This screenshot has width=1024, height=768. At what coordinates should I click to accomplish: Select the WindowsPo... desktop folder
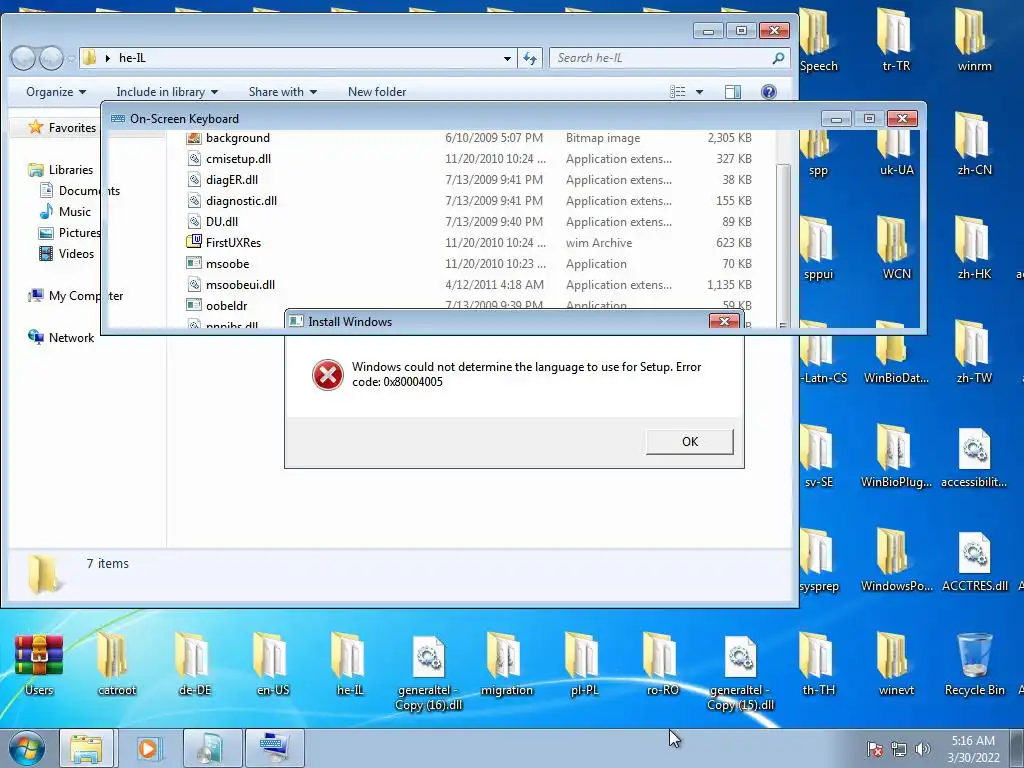tap(896, 560)
